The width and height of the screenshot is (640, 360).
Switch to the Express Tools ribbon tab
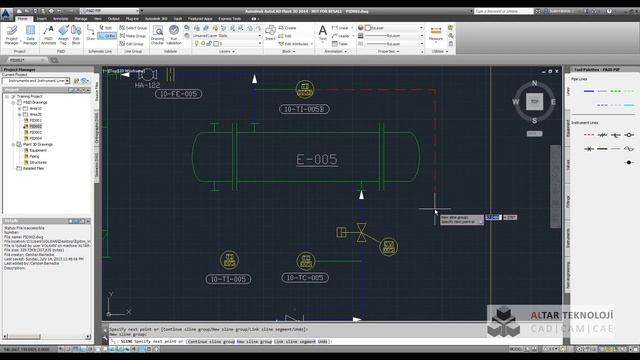pos(229,19)
